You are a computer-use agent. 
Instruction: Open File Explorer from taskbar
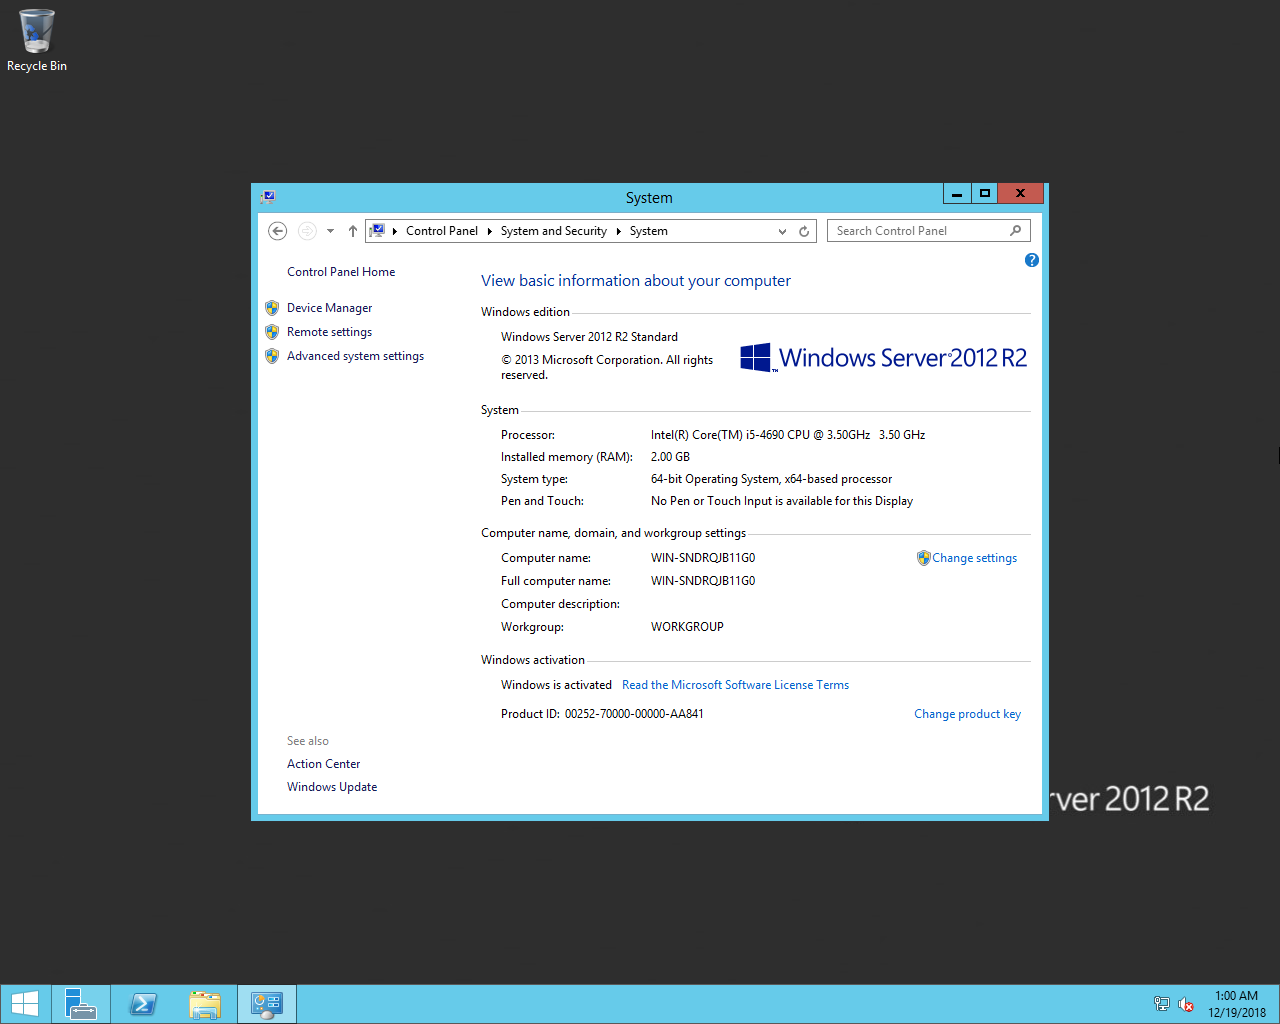pos(205,1004)
